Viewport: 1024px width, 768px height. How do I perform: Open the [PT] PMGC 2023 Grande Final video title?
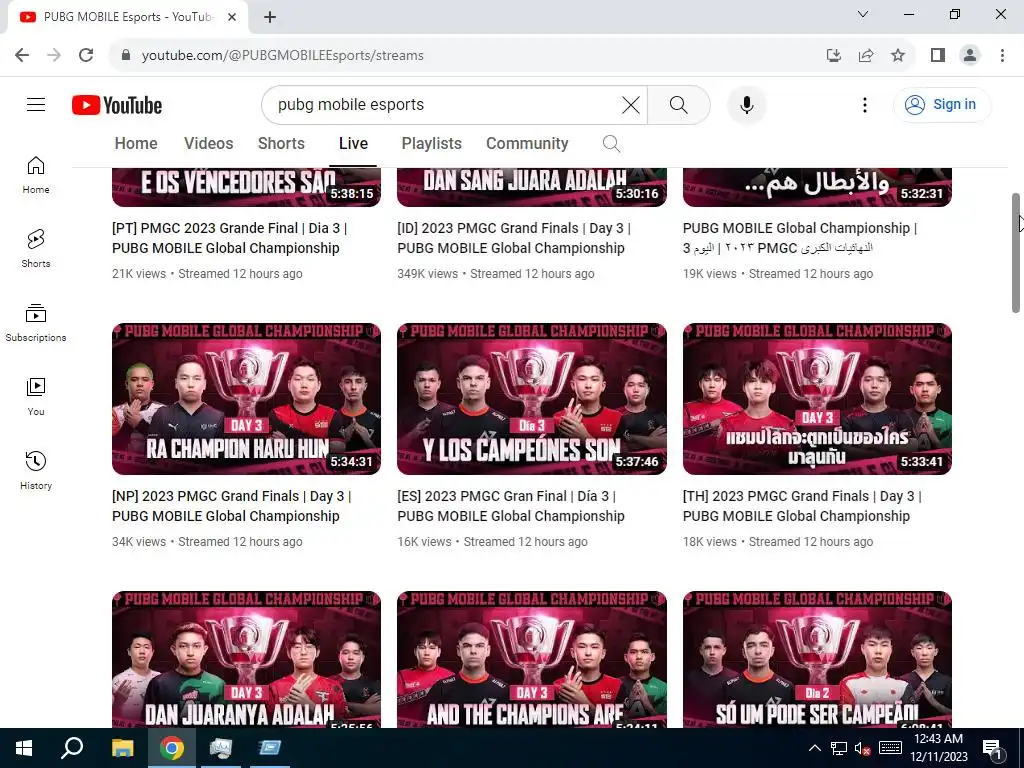click(229, 238)
